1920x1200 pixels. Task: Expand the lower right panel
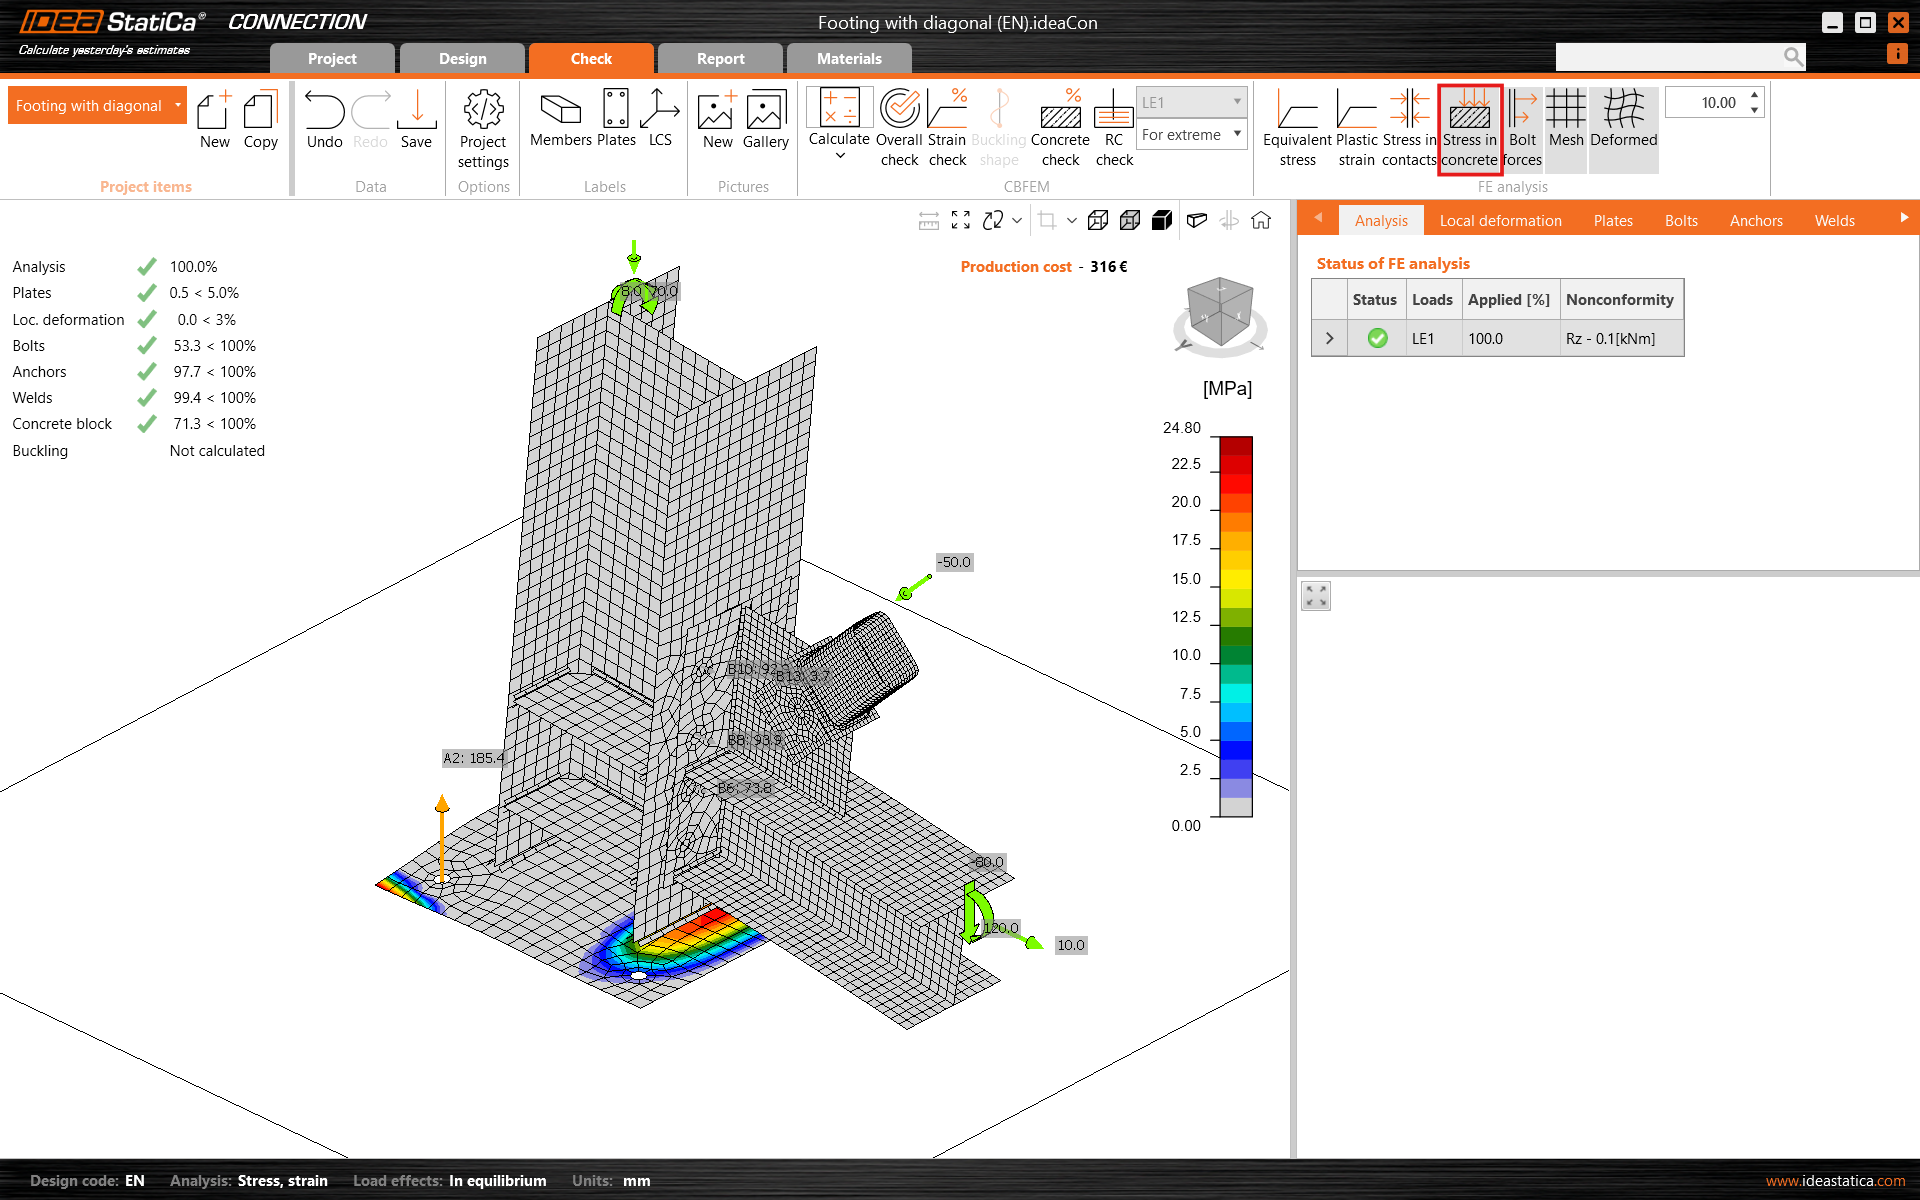1316,596
